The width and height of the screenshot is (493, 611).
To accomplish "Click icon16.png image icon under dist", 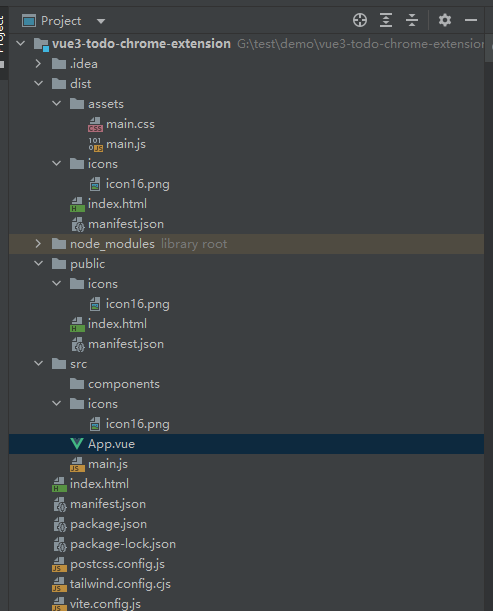I will 95,184.
